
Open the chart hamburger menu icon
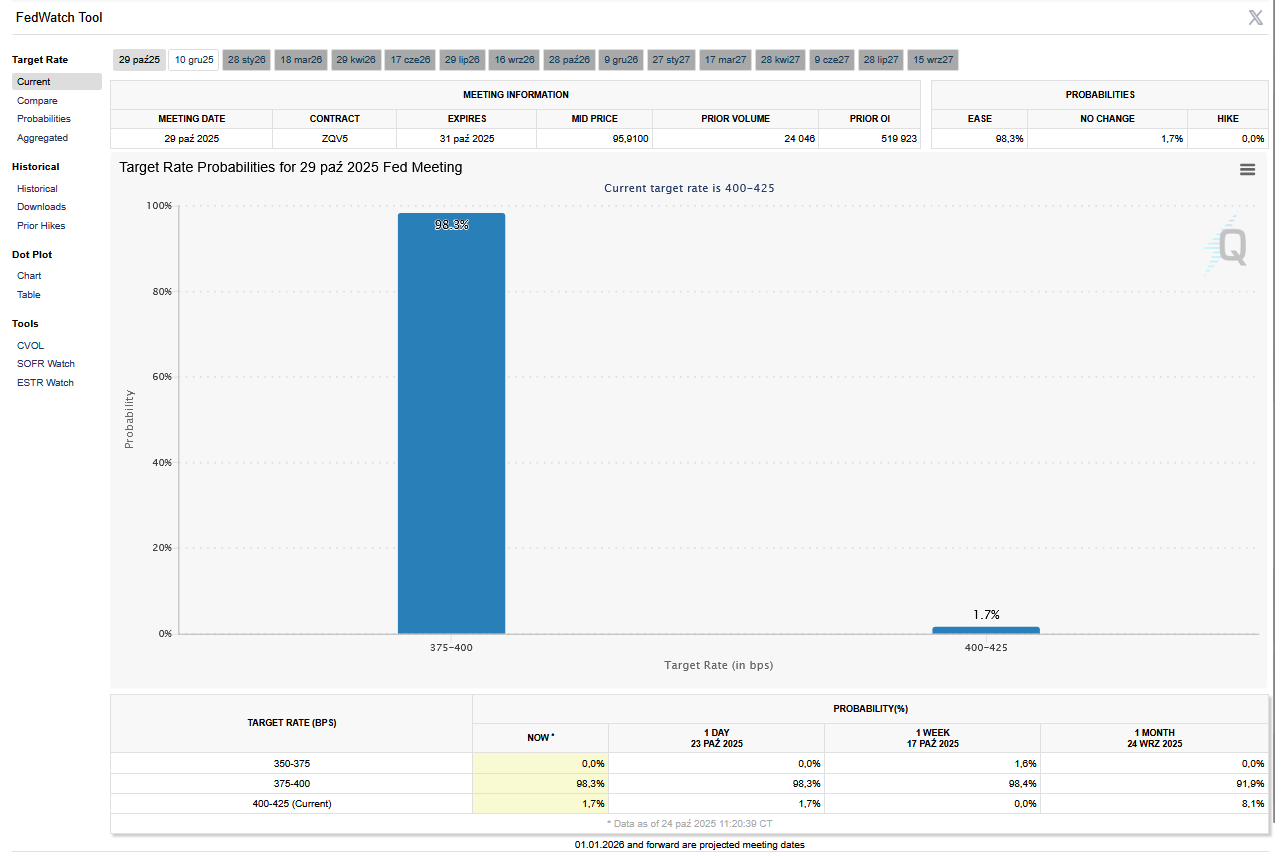click(1247, 170)
